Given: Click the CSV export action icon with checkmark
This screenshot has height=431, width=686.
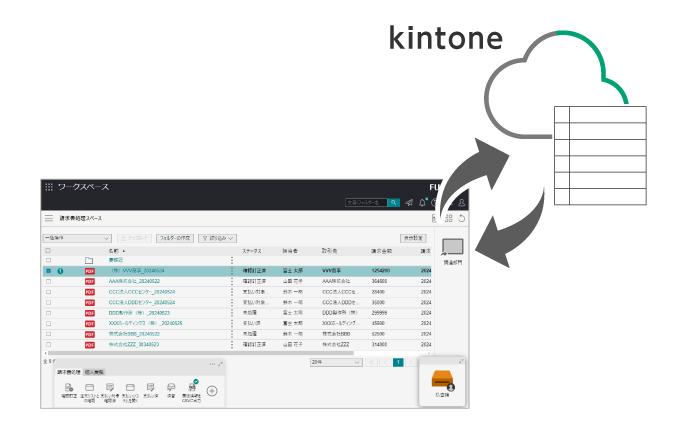Looking at the screenshot, I should point(192,386).
